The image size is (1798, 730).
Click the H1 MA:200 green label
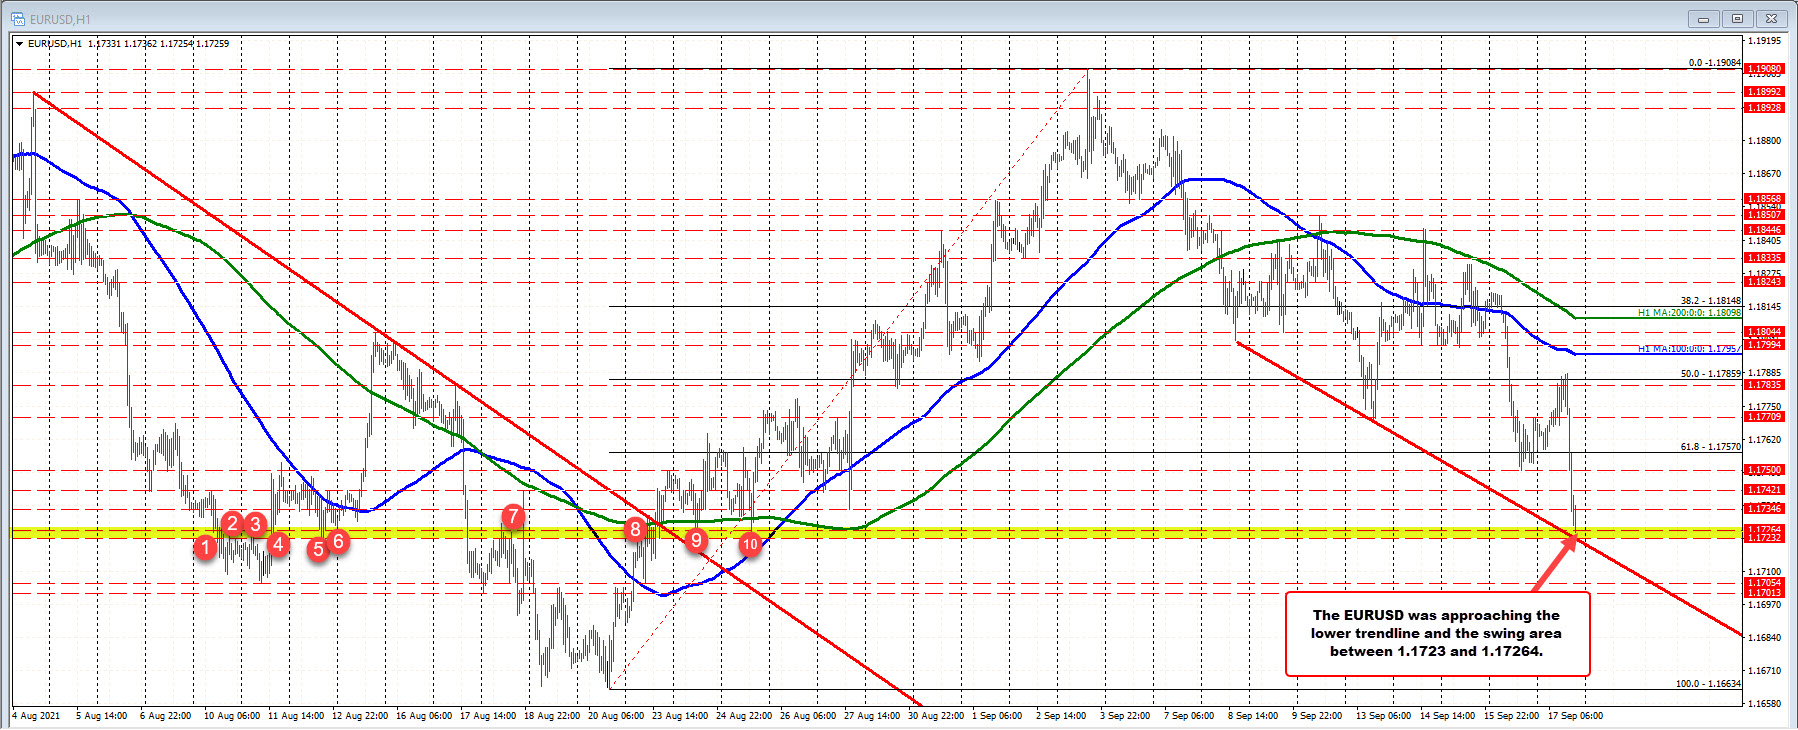[x=1688, y=313]
